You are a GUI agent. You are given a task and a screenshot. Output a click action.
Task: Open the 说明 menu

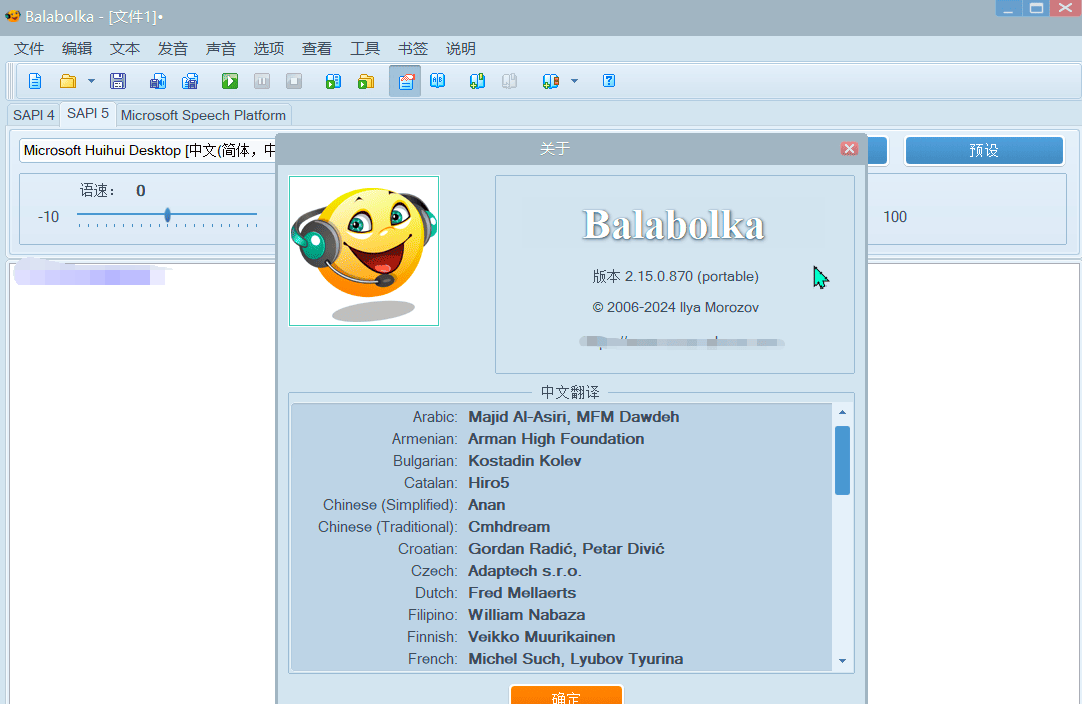tap(461, 49)
